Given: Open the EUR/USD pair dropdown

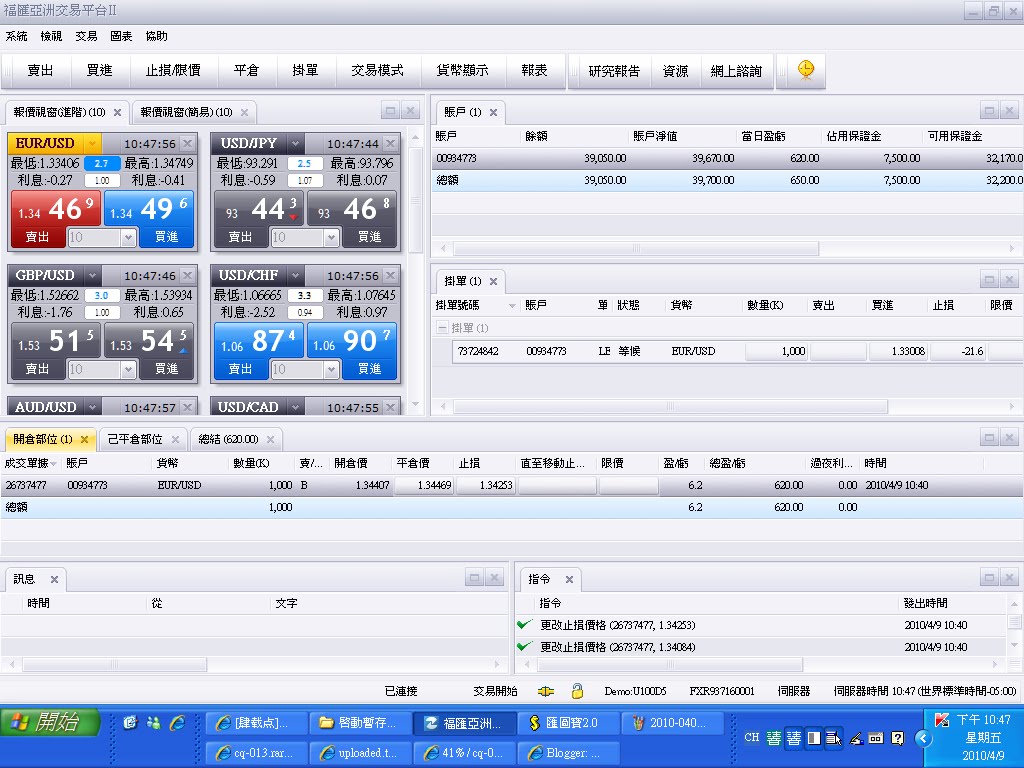Looking at the screenshot, I should (x=92, y=143).
